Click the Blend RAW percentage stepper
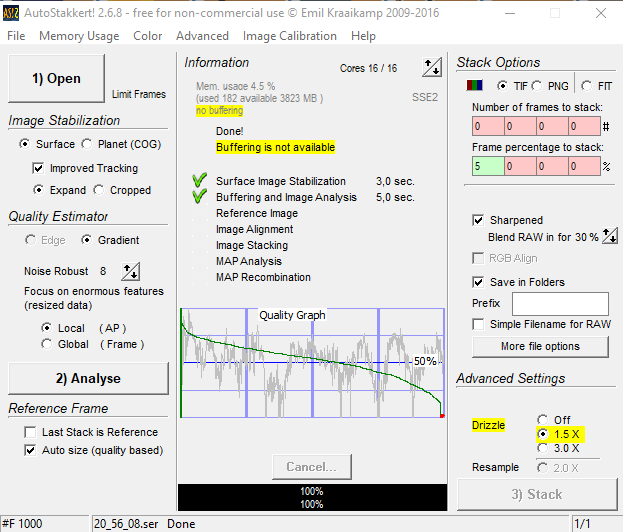 [x=611, y=237]
